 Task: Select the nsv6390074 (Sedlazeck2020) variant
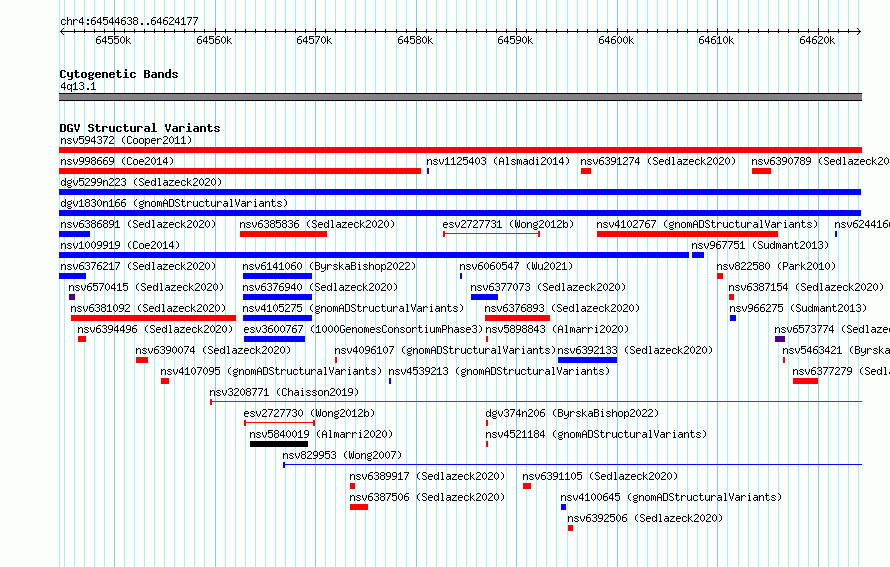213,350
